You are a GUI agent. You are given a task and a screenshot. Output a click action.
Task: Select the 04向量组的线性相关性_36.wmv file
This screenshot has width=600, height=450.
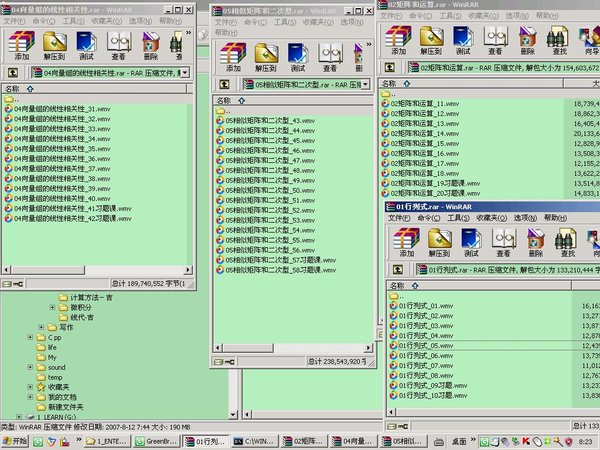pyautogui.click(x=62, y=158)
